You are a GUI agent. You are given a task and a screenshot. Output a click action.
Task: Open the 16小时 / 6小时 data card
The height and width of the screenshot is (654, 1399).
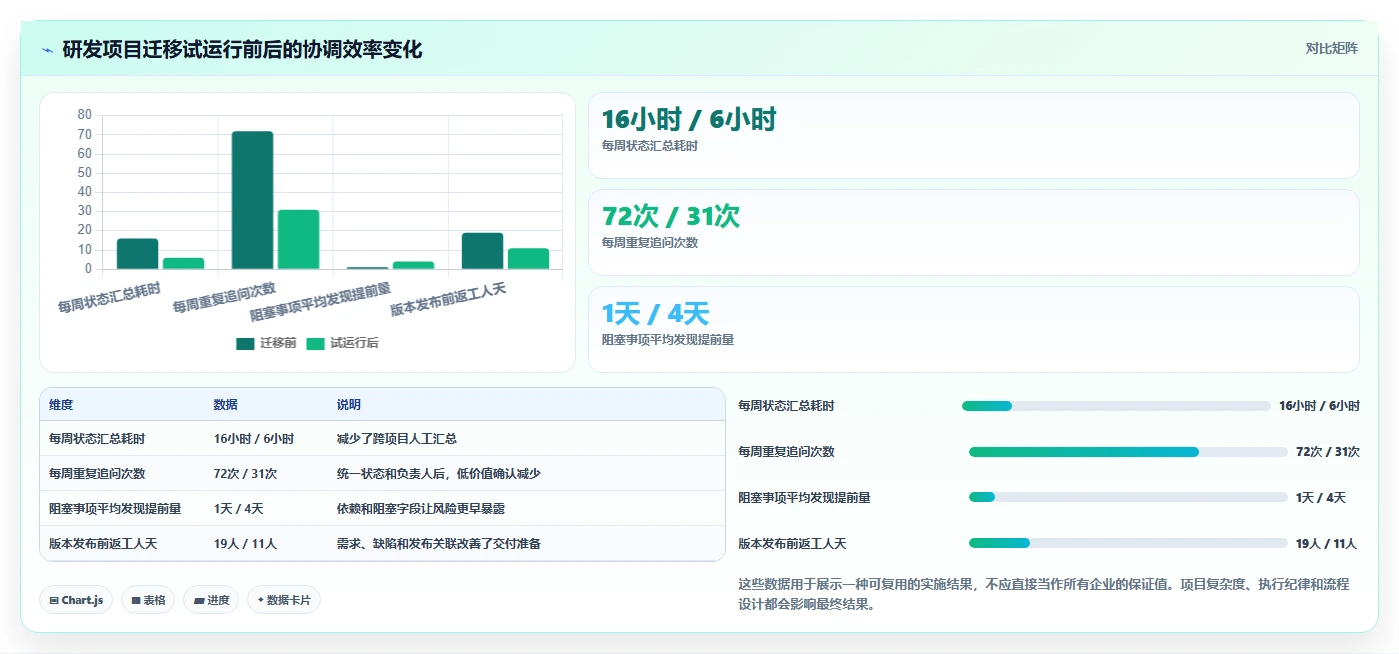pos(974,136)
